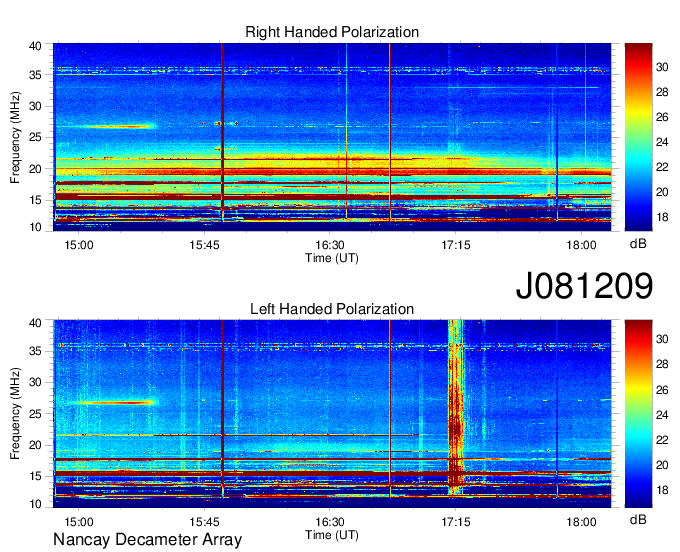The width and height of the screenshot is (680, 552).
Task: Click the "dB" unit label of Right Handed color bar
Action: [x=638, y=244]
